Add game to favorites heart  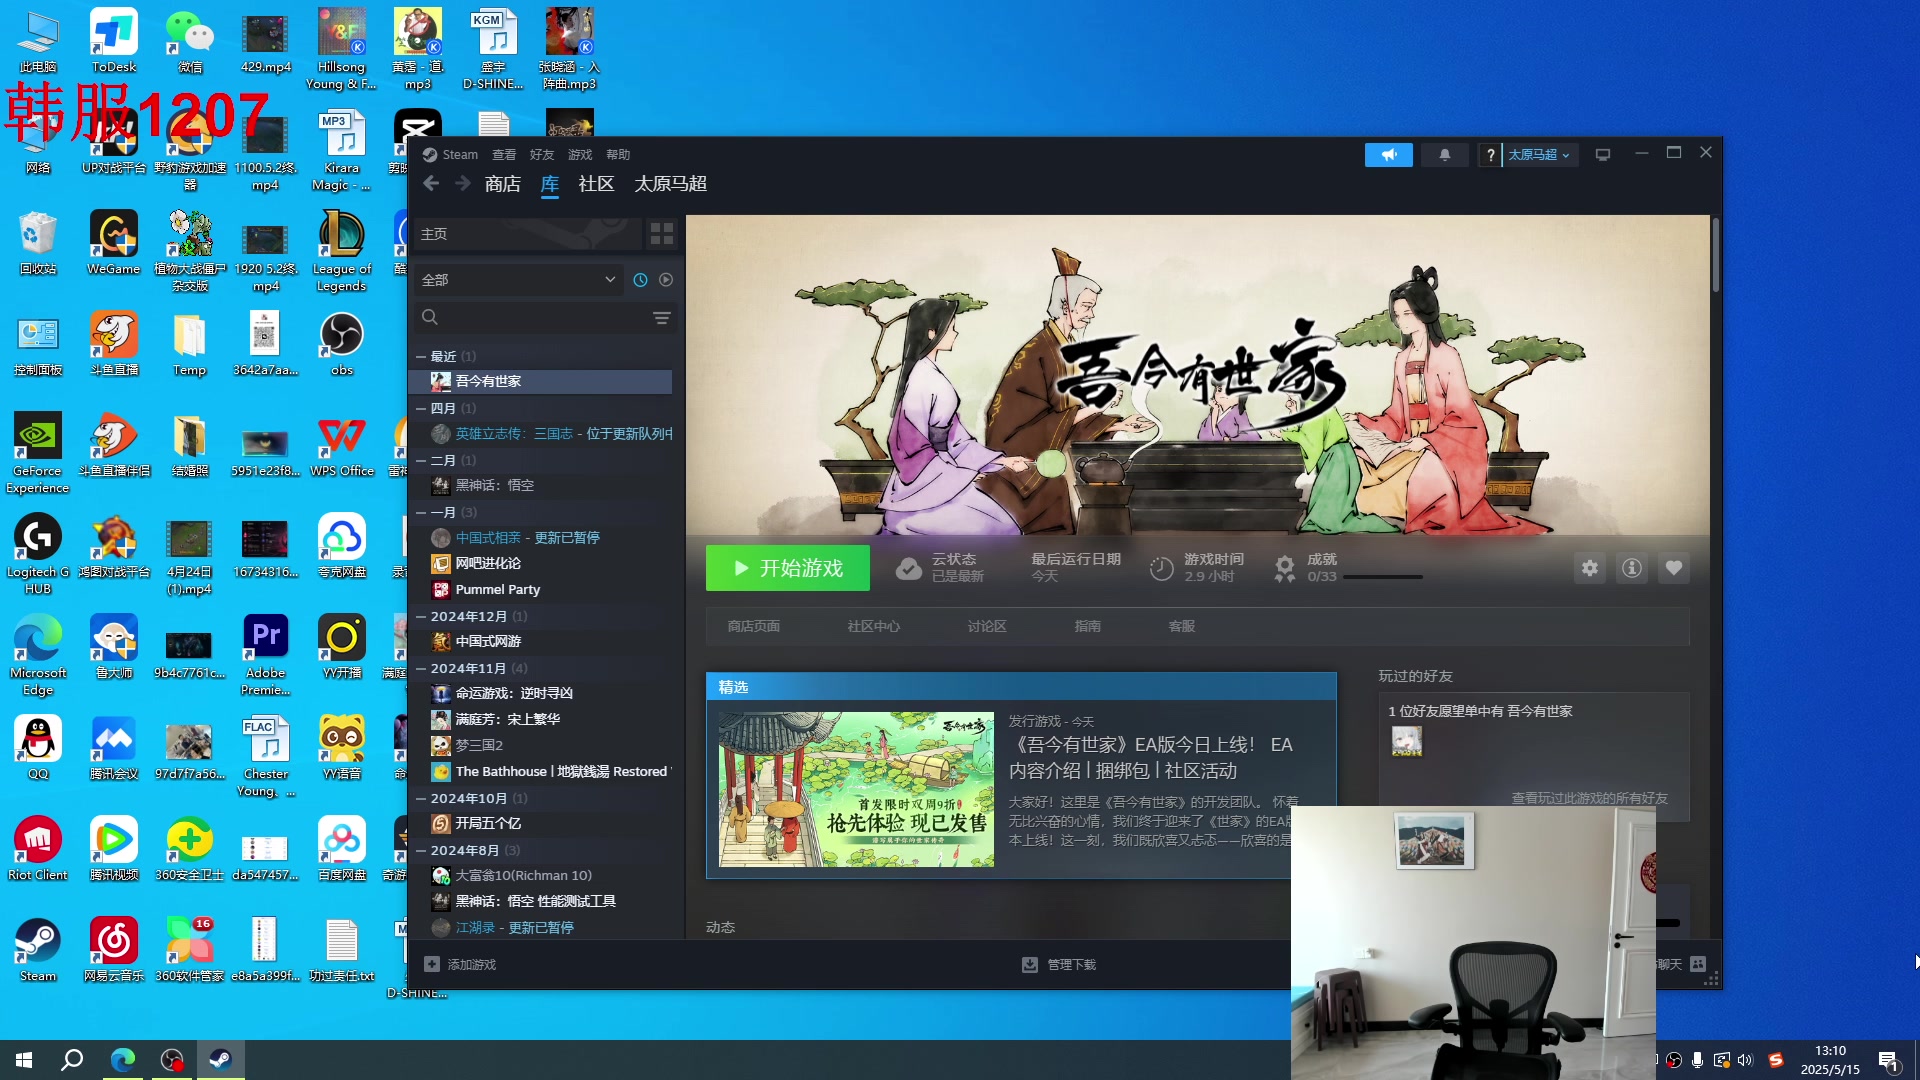[x=1673, y=568]
